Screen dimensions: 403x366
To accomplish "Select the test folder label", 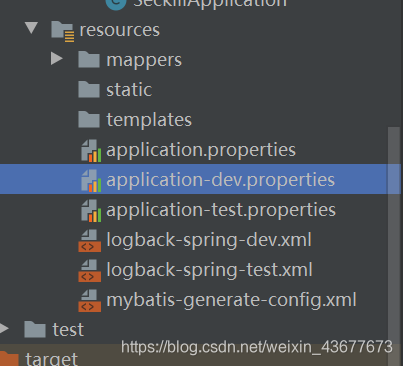I will [x=68, y=330].
